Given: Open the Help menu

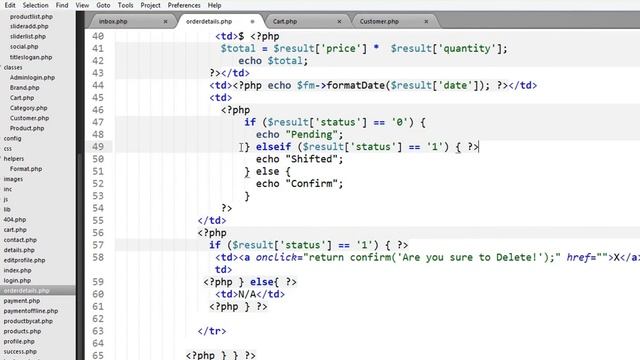Looking at the screenshot, I should (x=214, y=5).
